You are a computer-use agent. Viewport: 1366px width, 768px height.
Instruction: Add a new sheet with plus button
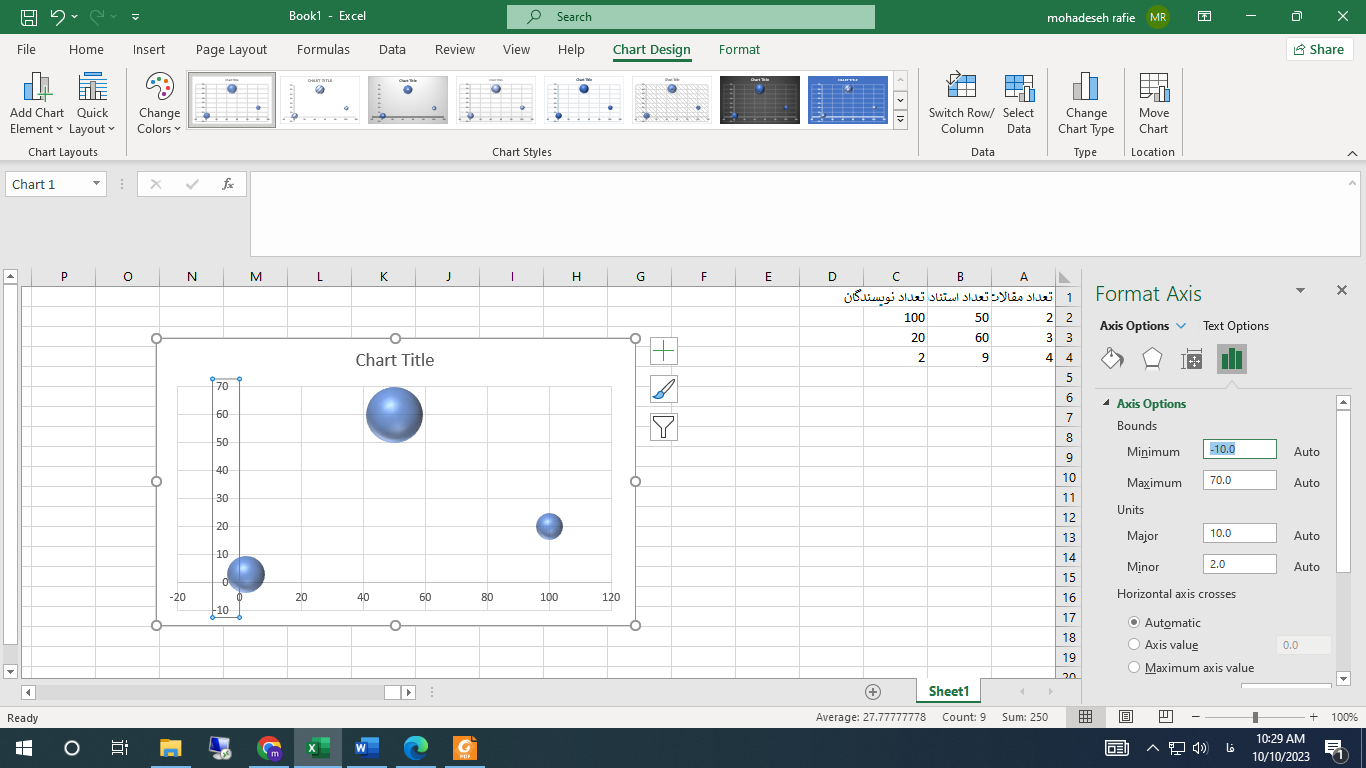(x=873, y=692)
